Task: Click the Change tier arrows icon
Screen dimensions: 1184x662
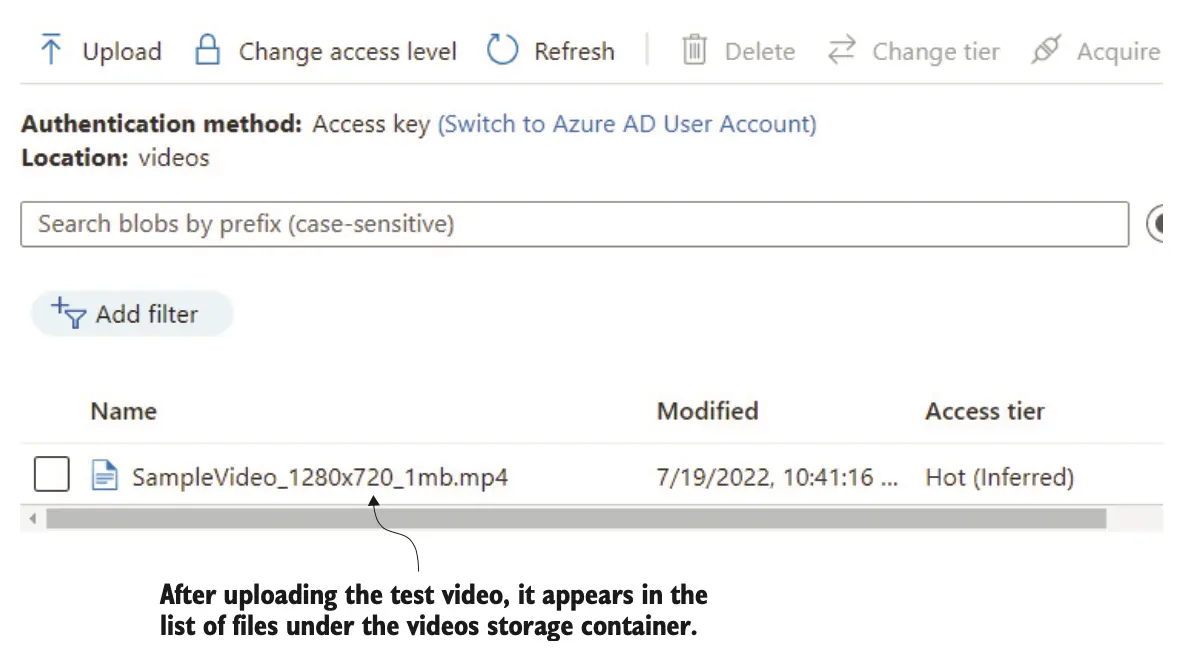Action: point(842,50)
